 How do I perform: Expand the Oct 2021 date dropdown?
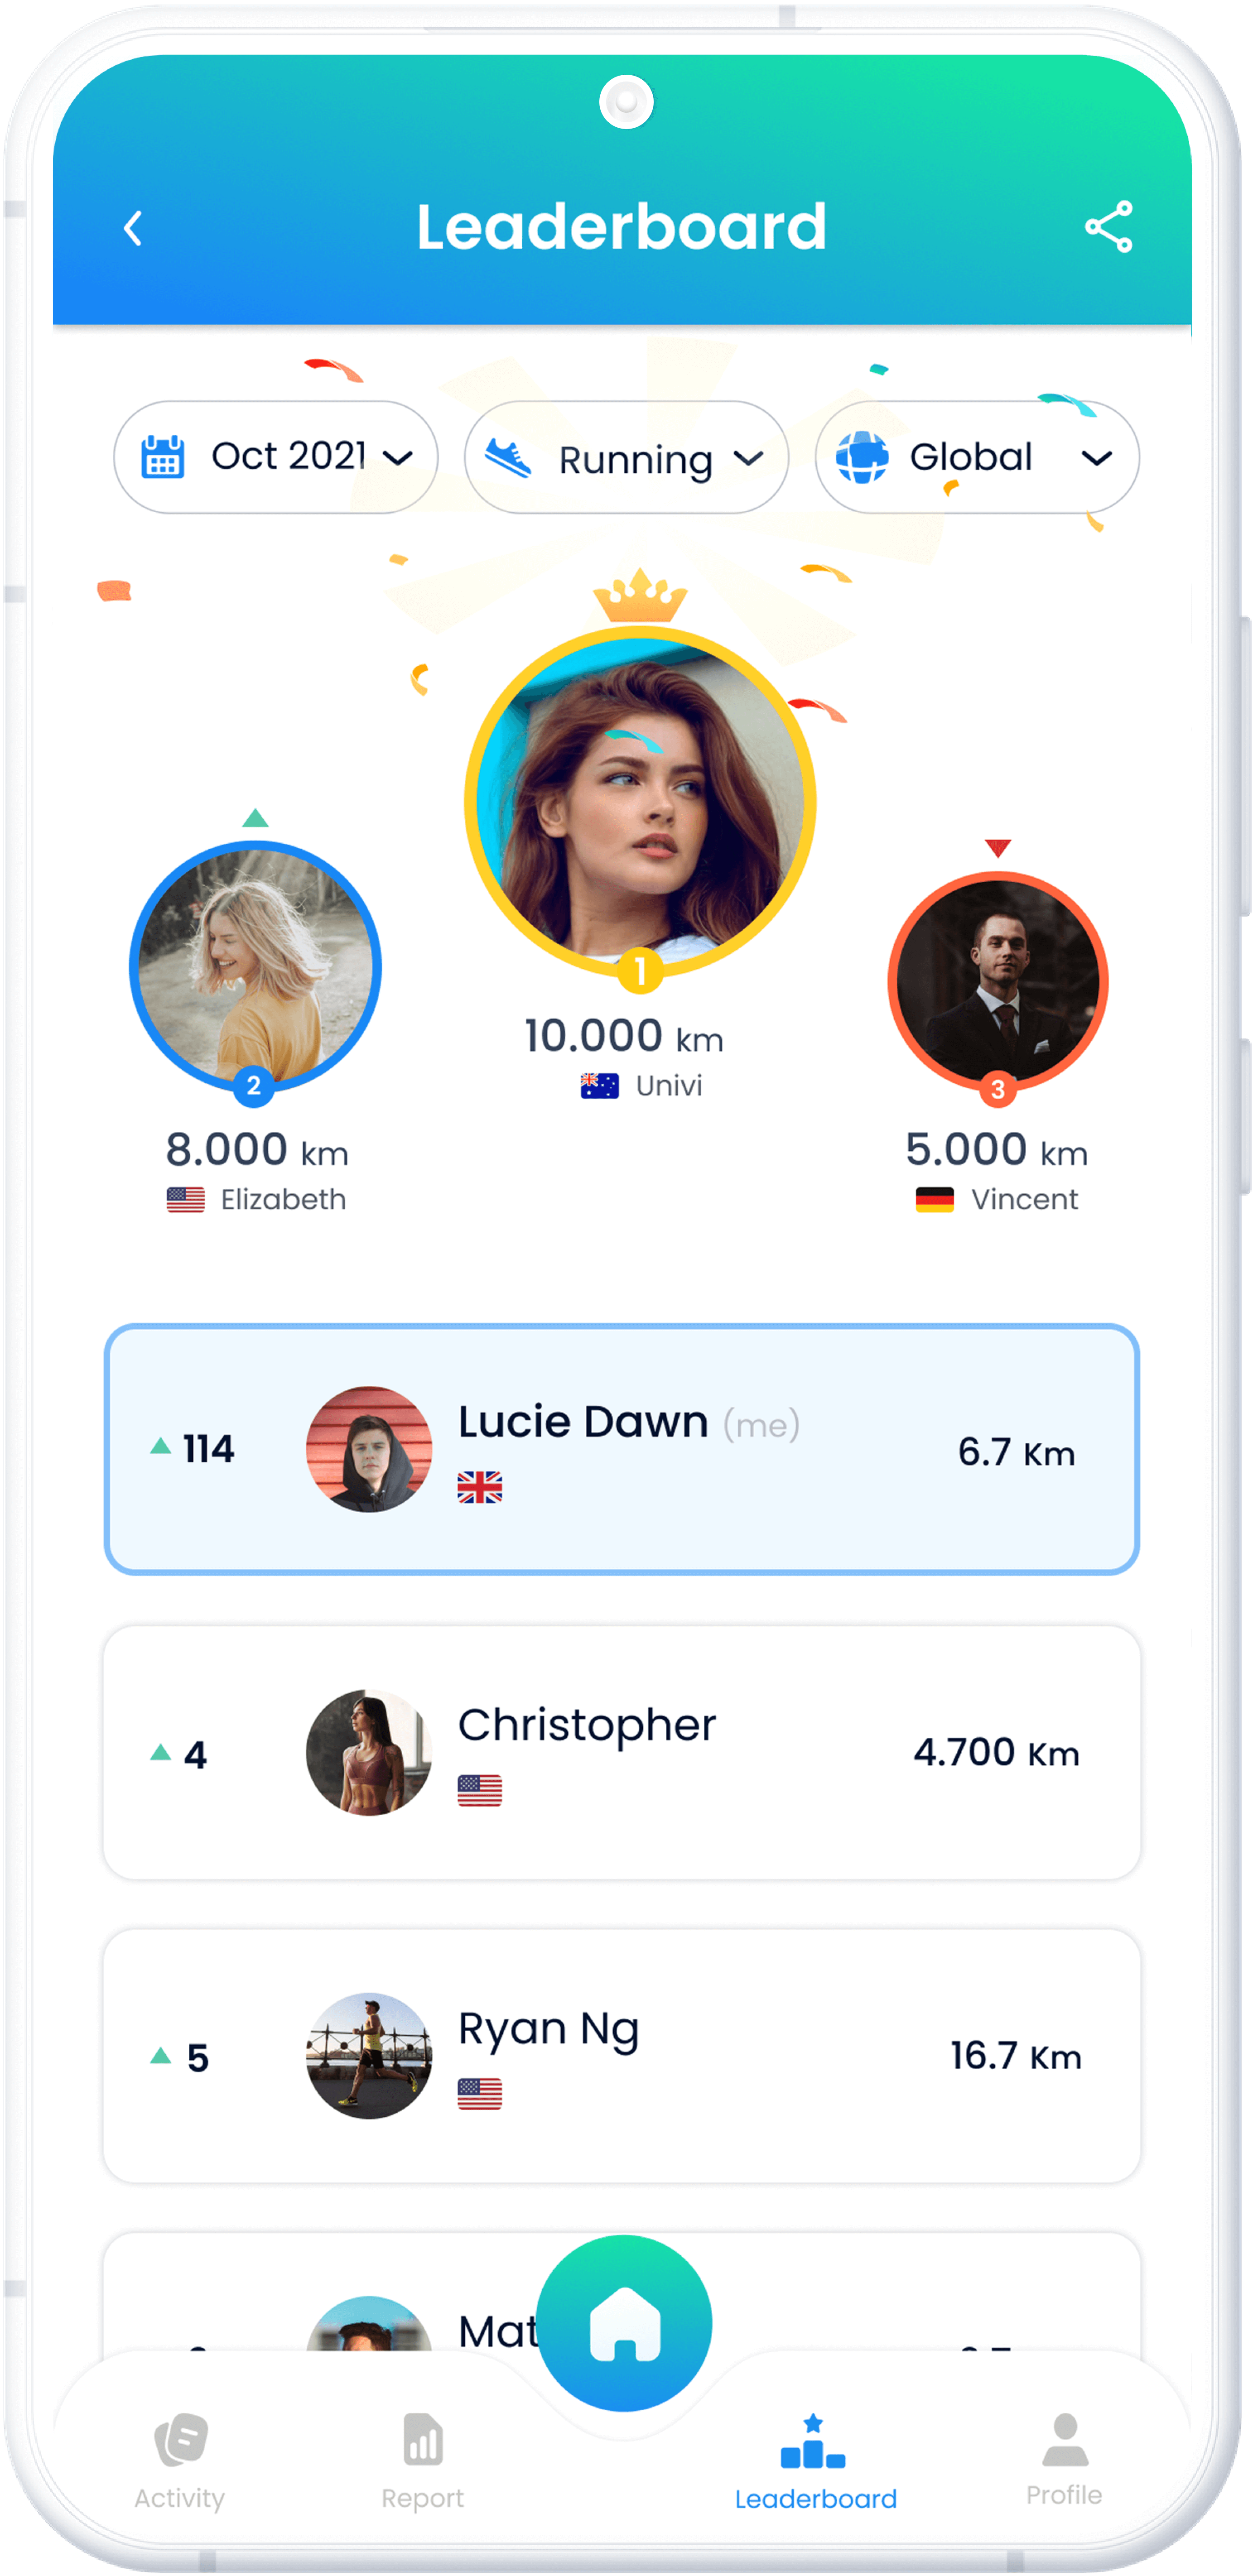(275, 457)
